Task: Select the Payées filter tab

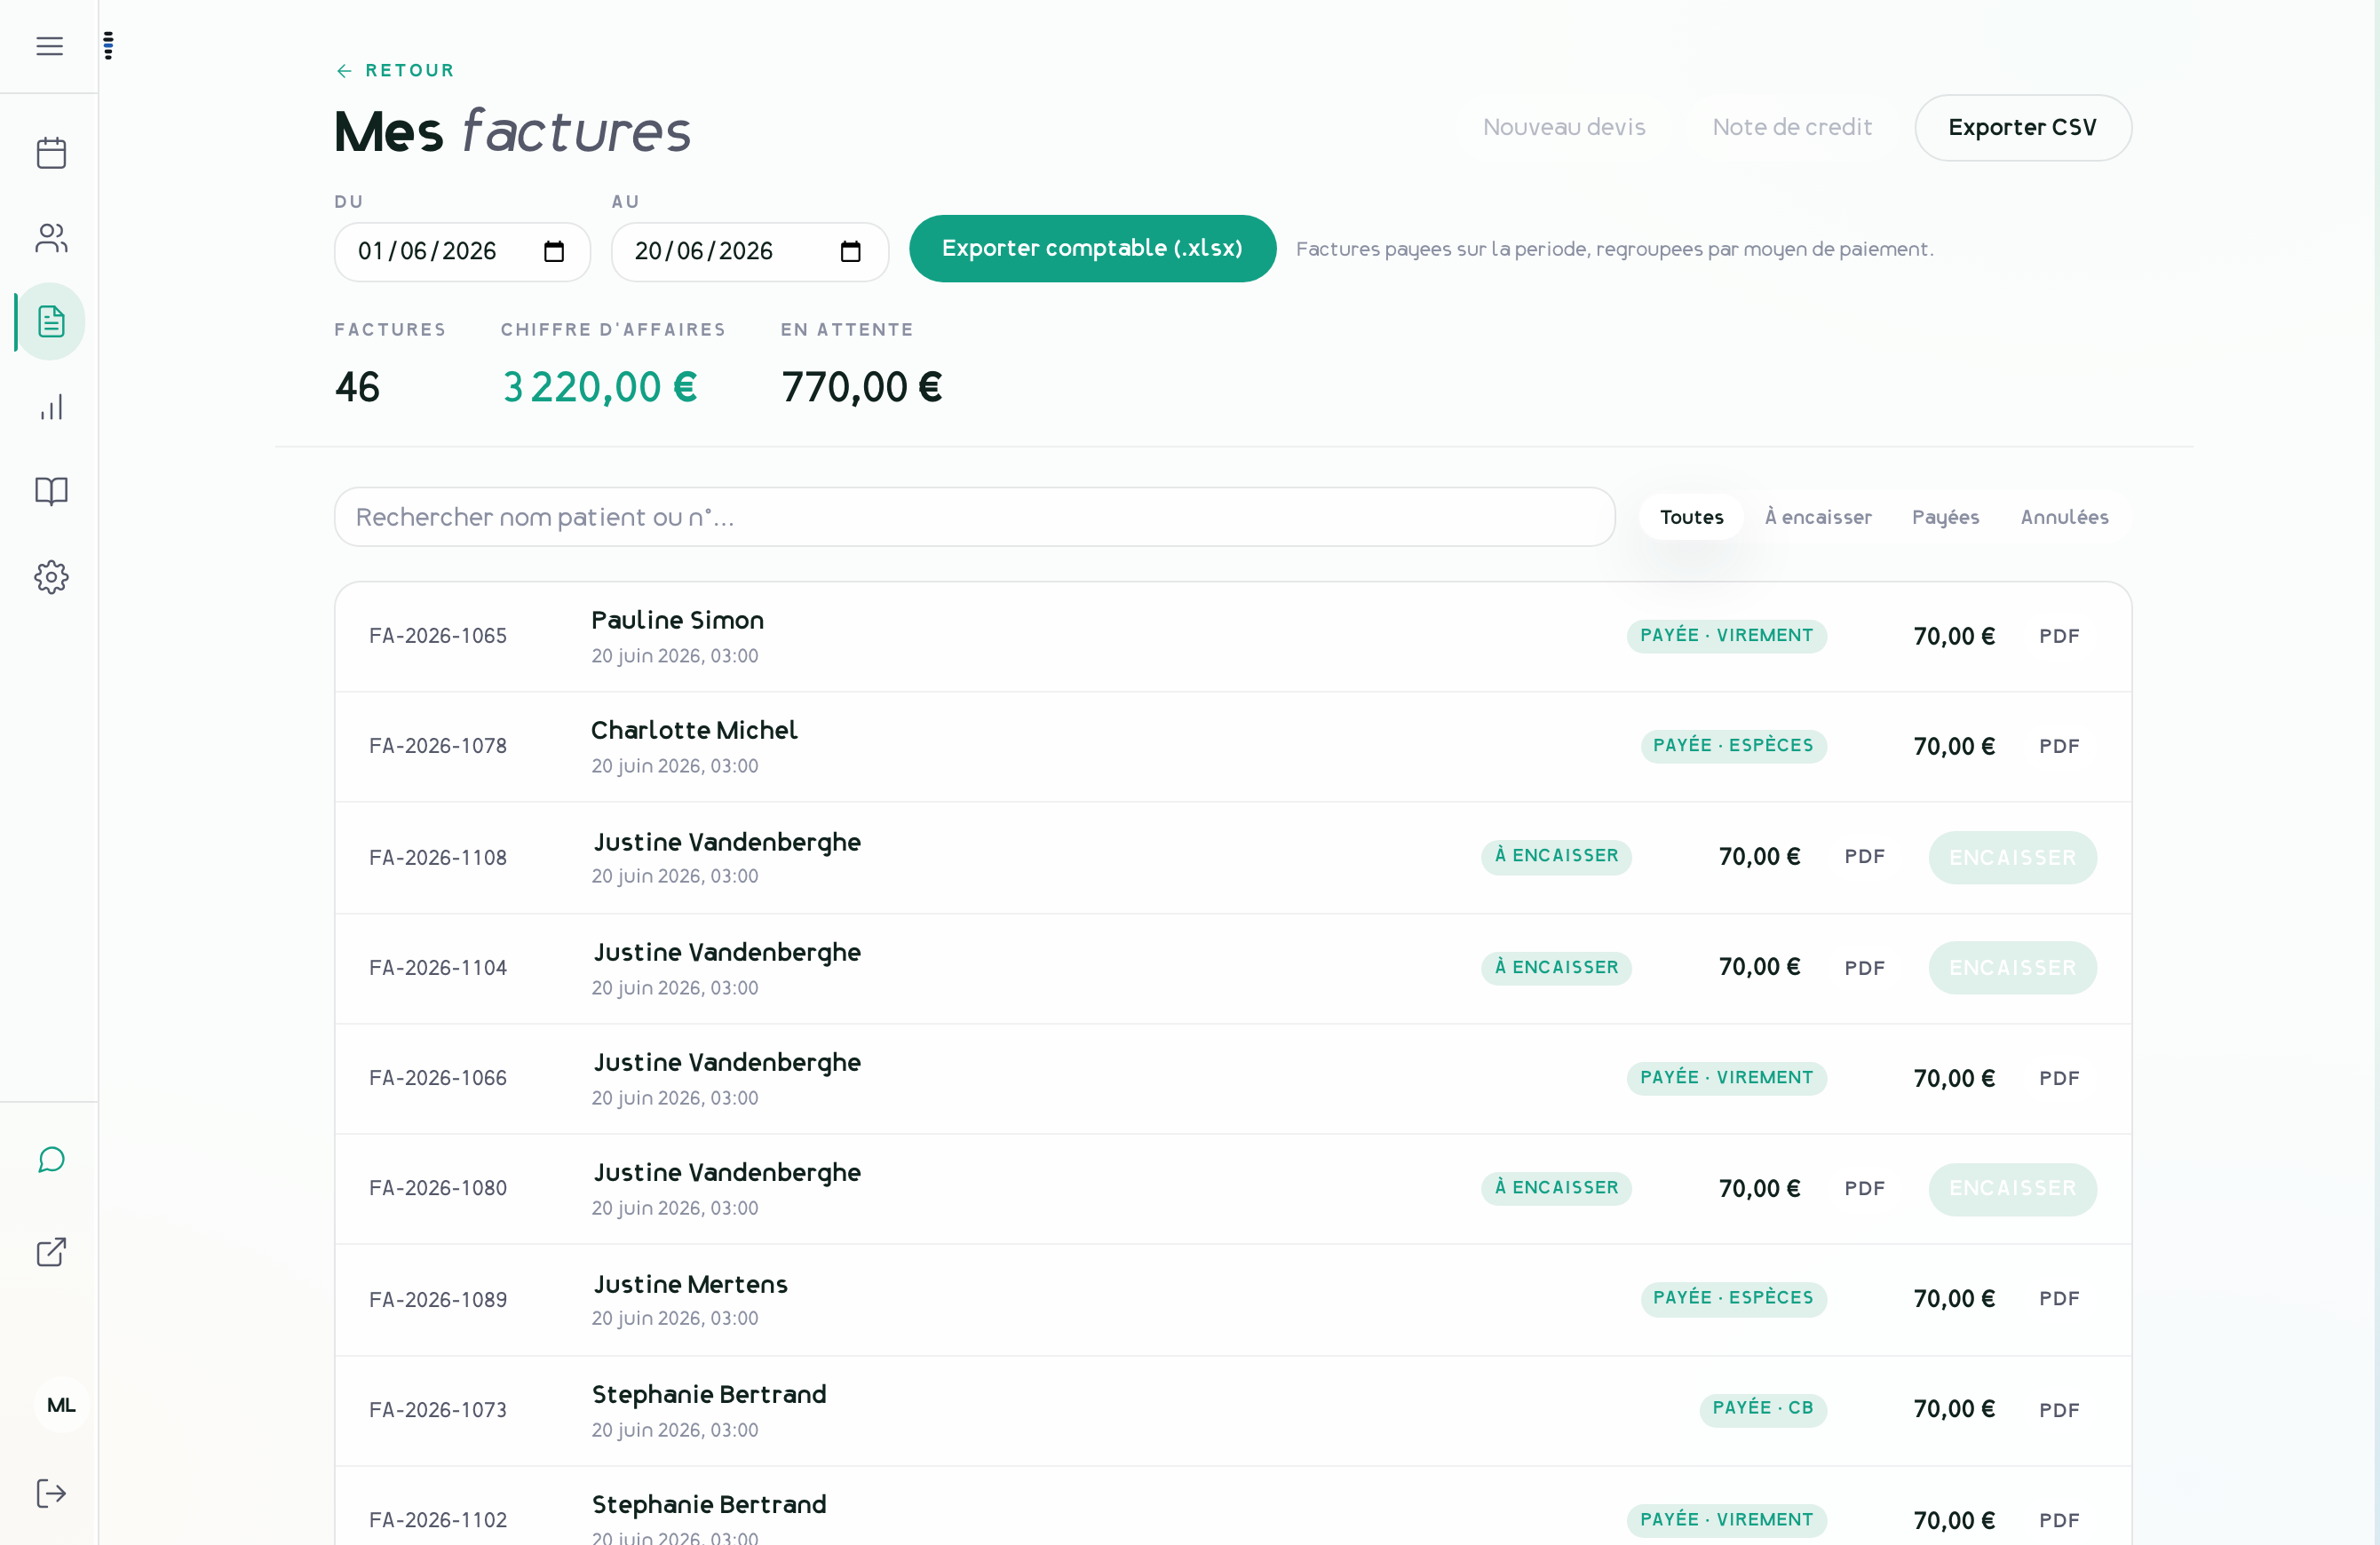Action: (1945, 517)
